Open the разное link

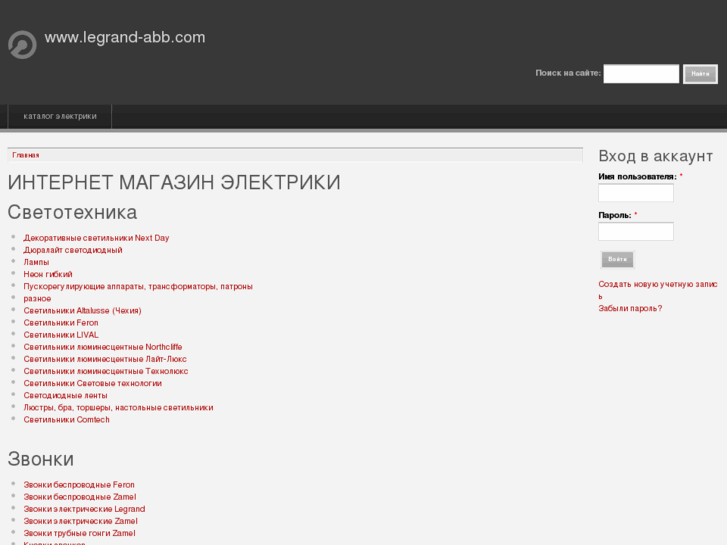click(x=37, y=299)
